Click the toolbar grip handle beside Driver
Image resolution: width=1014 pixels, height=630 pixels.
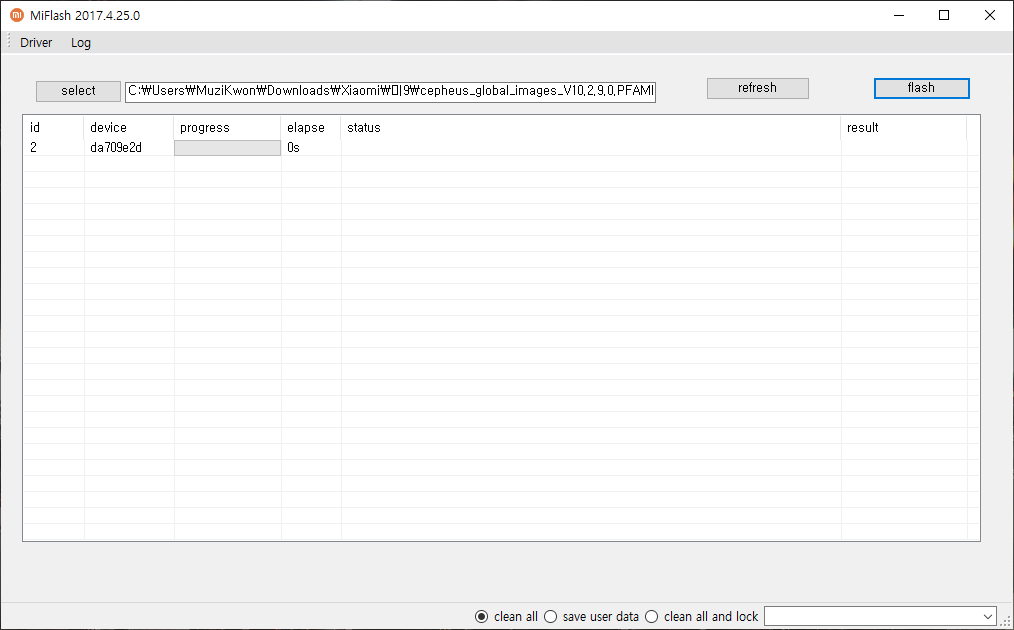click(x=8, y=42)
